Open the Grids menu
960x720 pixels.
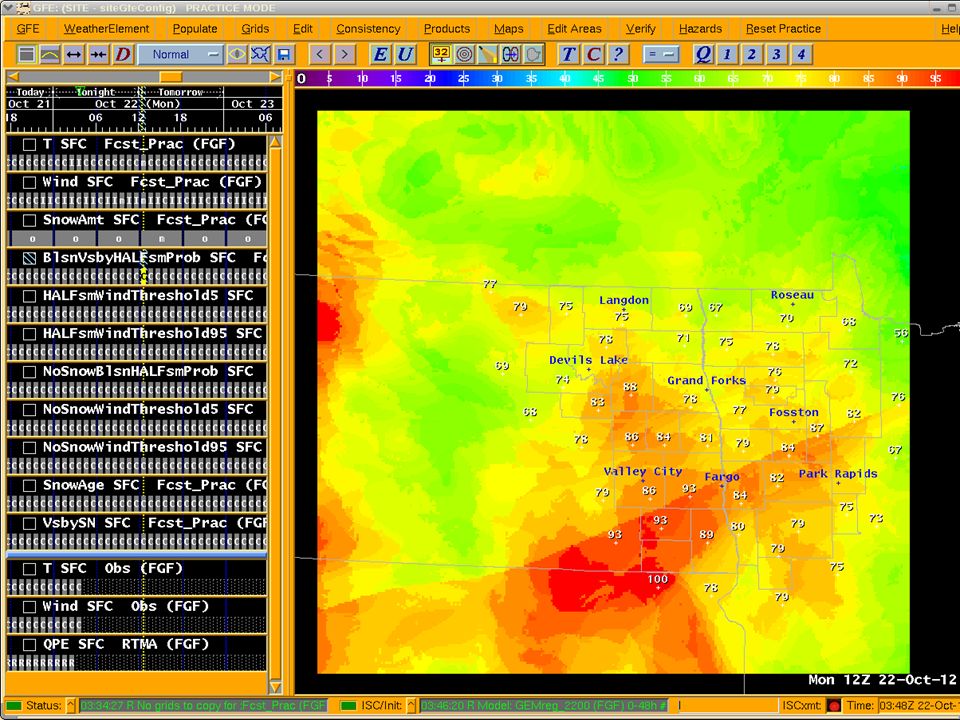[x=255, y=29]
